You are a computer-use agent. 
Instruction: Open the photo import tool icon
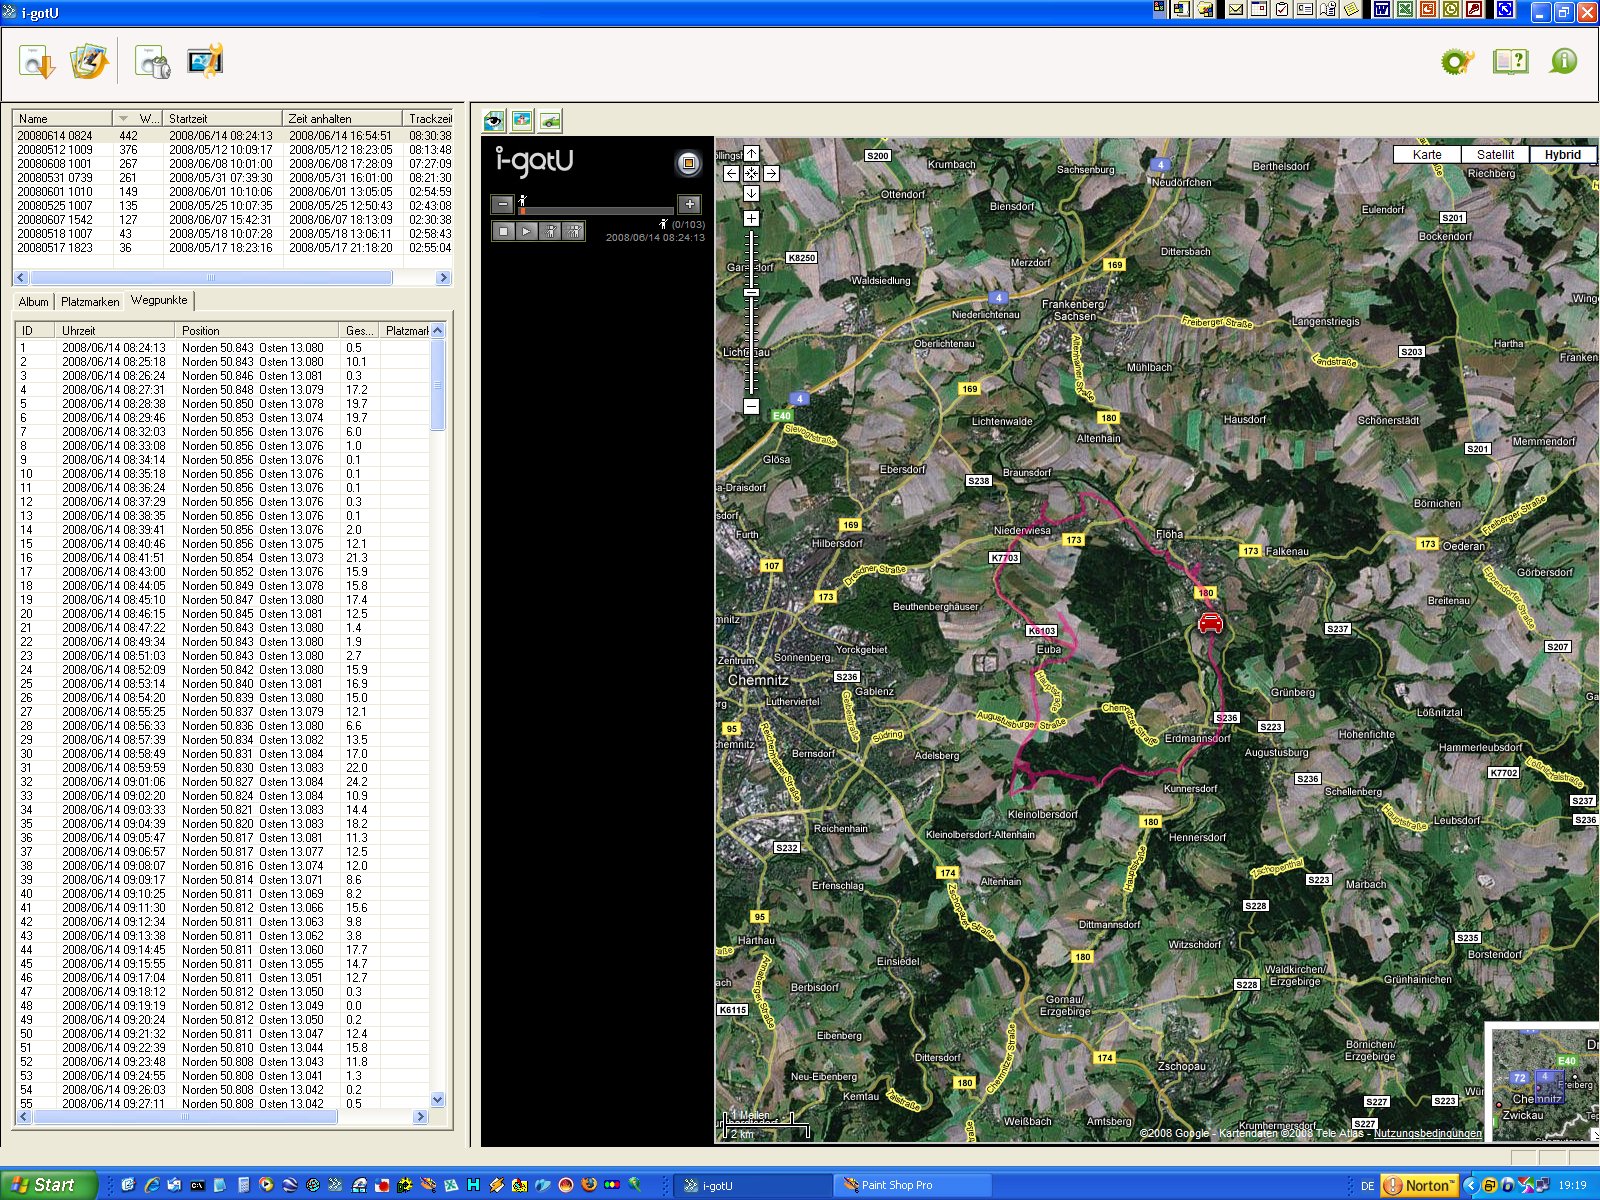[x=88, y=62]
